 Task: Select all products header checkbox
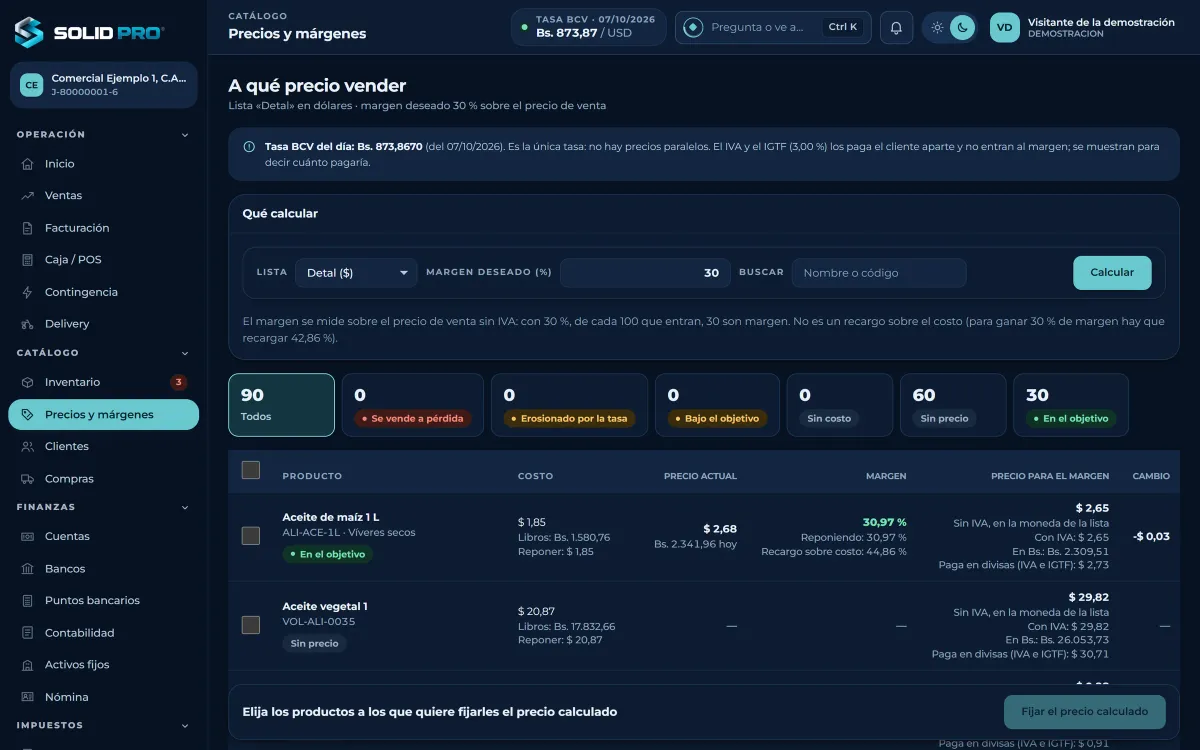point(251,470)
